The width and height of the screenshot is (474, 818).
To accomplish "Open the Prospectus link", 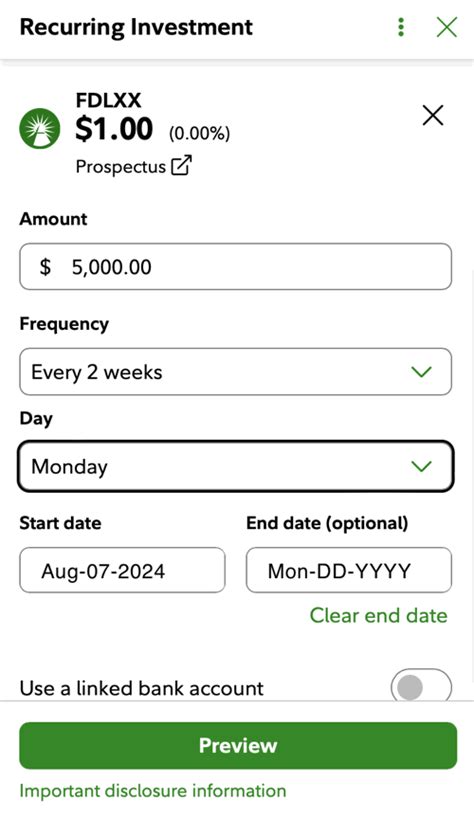I will click(120, 167).
